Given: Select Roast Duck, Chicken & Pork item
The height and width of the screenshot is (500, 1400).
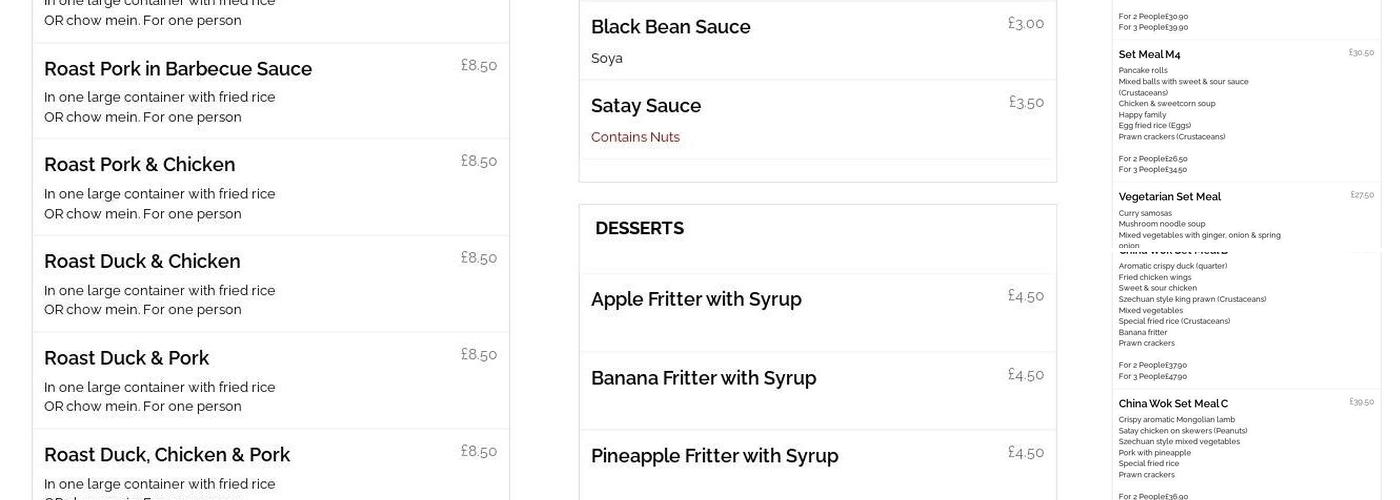Looking at the screenshot, I should pos(167,455).
